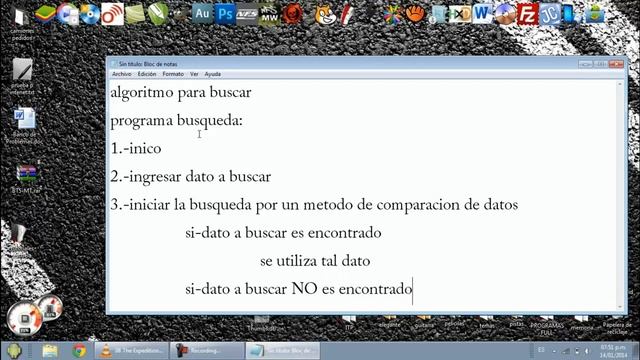This screenshot has width=640, height=360.
Task: Launch CorelDRAW green balloon icon
Action: [x=158, y=14]
